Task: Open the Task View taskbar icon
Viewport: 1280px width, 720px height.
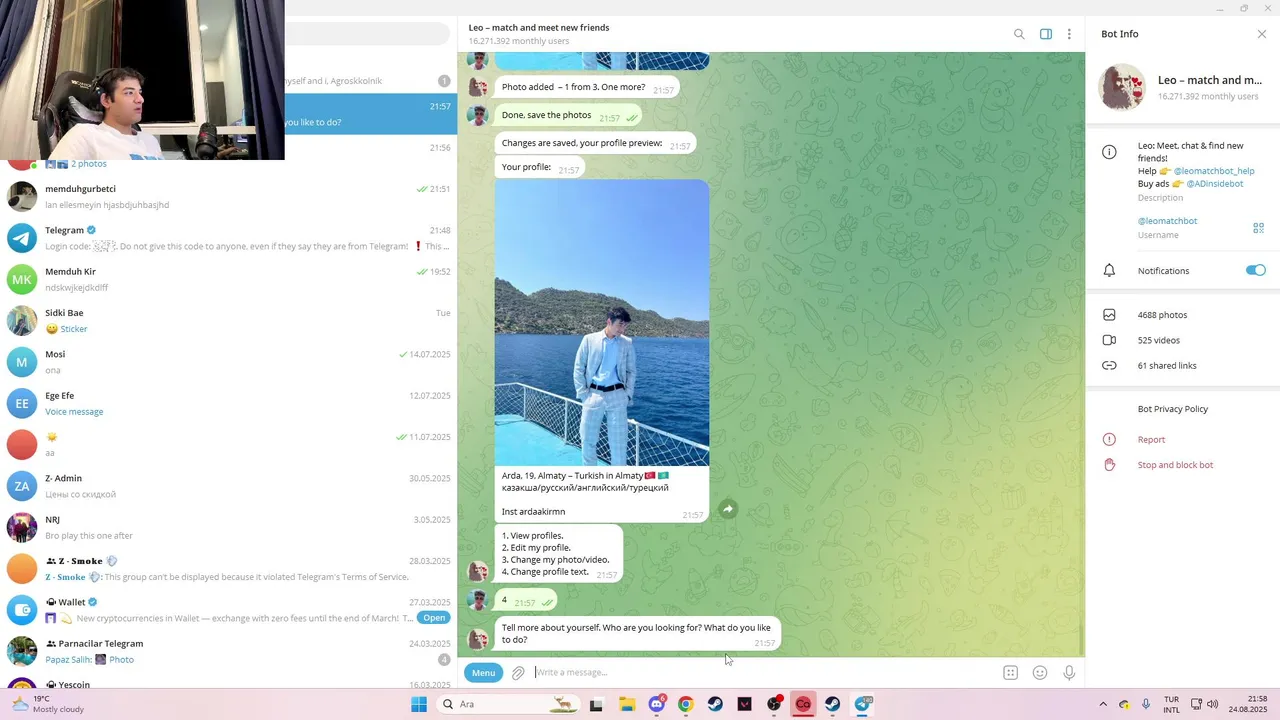Action: pyautogui.click(x=597, y=704)
